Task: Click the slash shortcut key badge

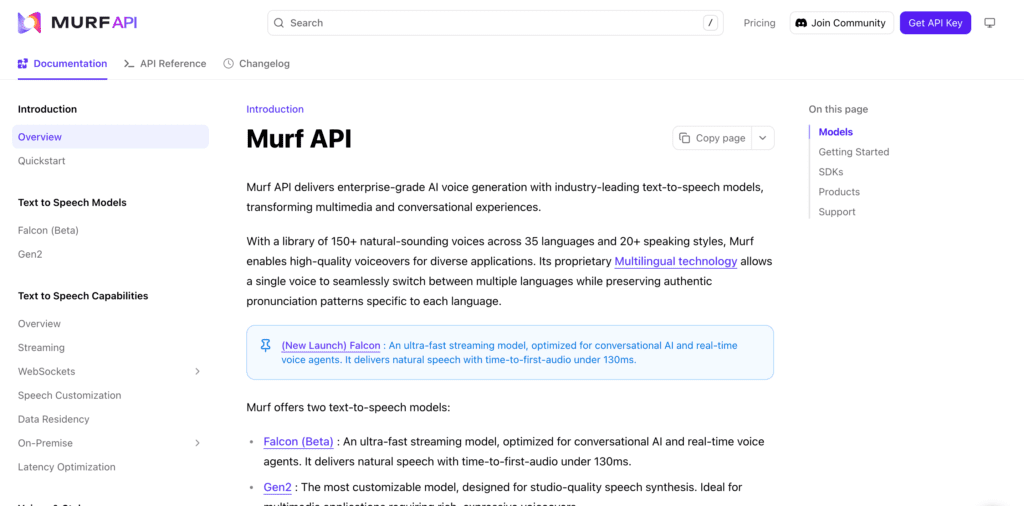Action: point(711,23)
